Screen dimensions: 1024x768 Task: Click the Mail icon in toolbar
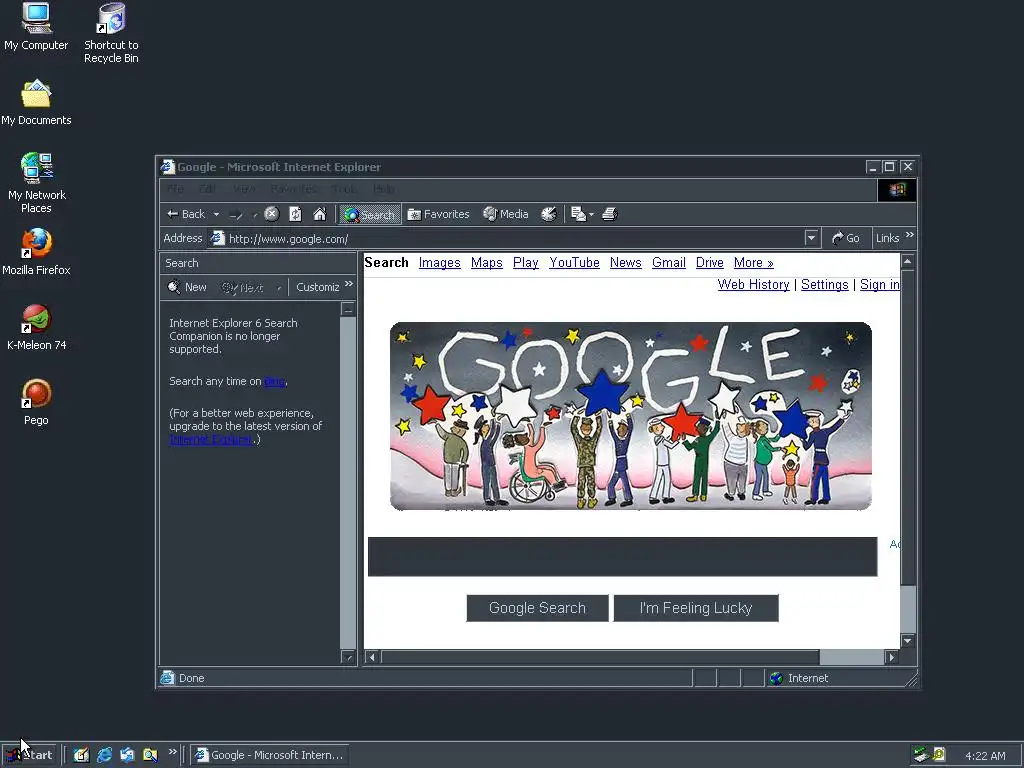tap(578, 214)
